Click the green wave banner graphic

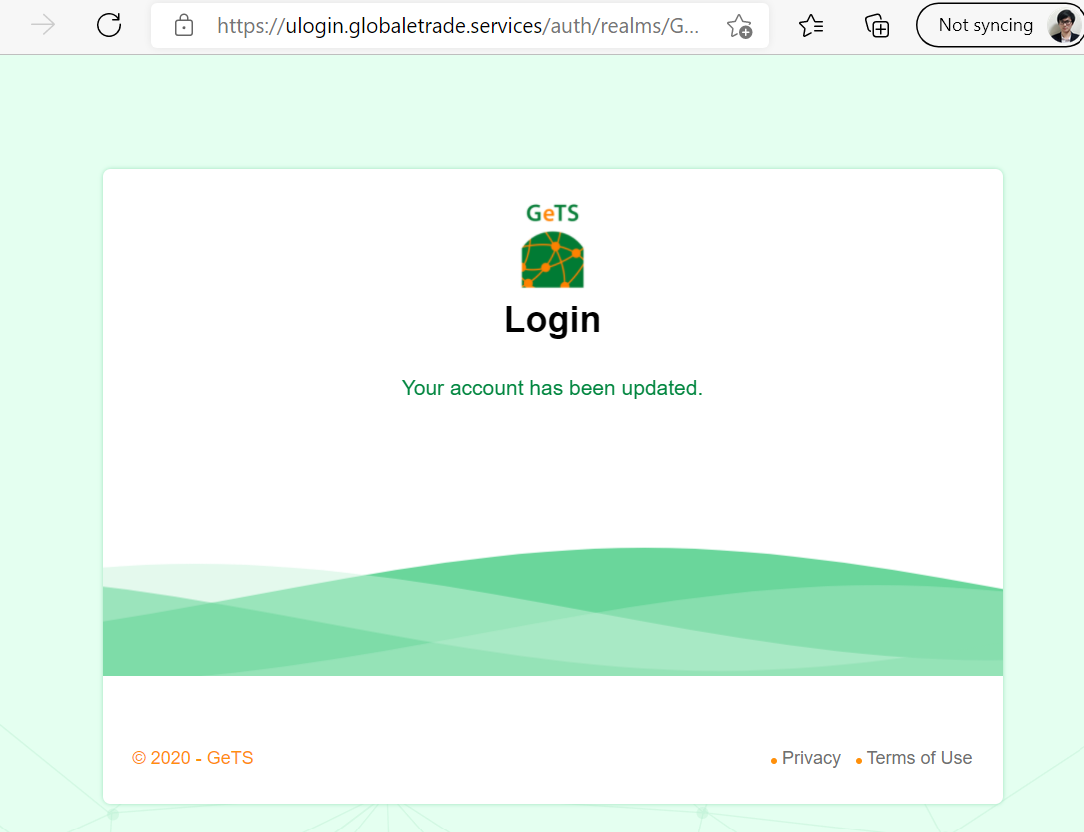(x=552, y=611)
